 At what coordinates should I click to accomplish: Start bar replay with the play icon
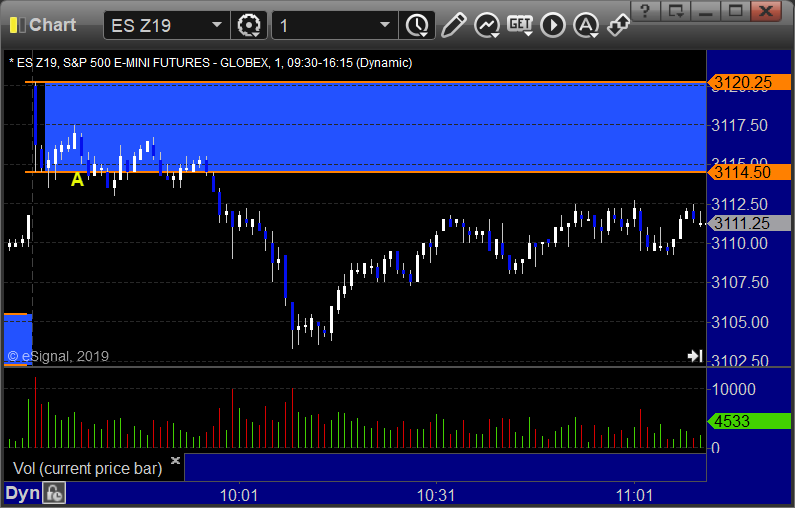[x=553, y=25]
